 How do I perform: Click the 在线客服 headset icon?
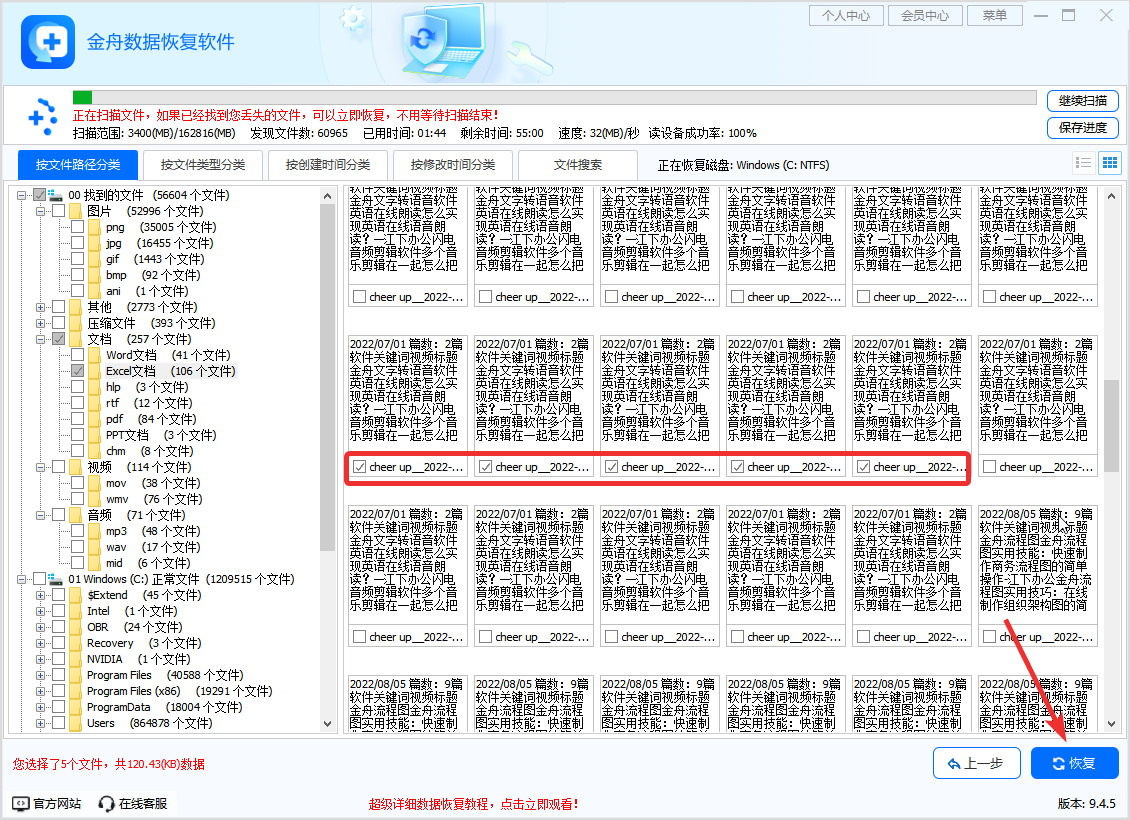click(x=107, y=803)
